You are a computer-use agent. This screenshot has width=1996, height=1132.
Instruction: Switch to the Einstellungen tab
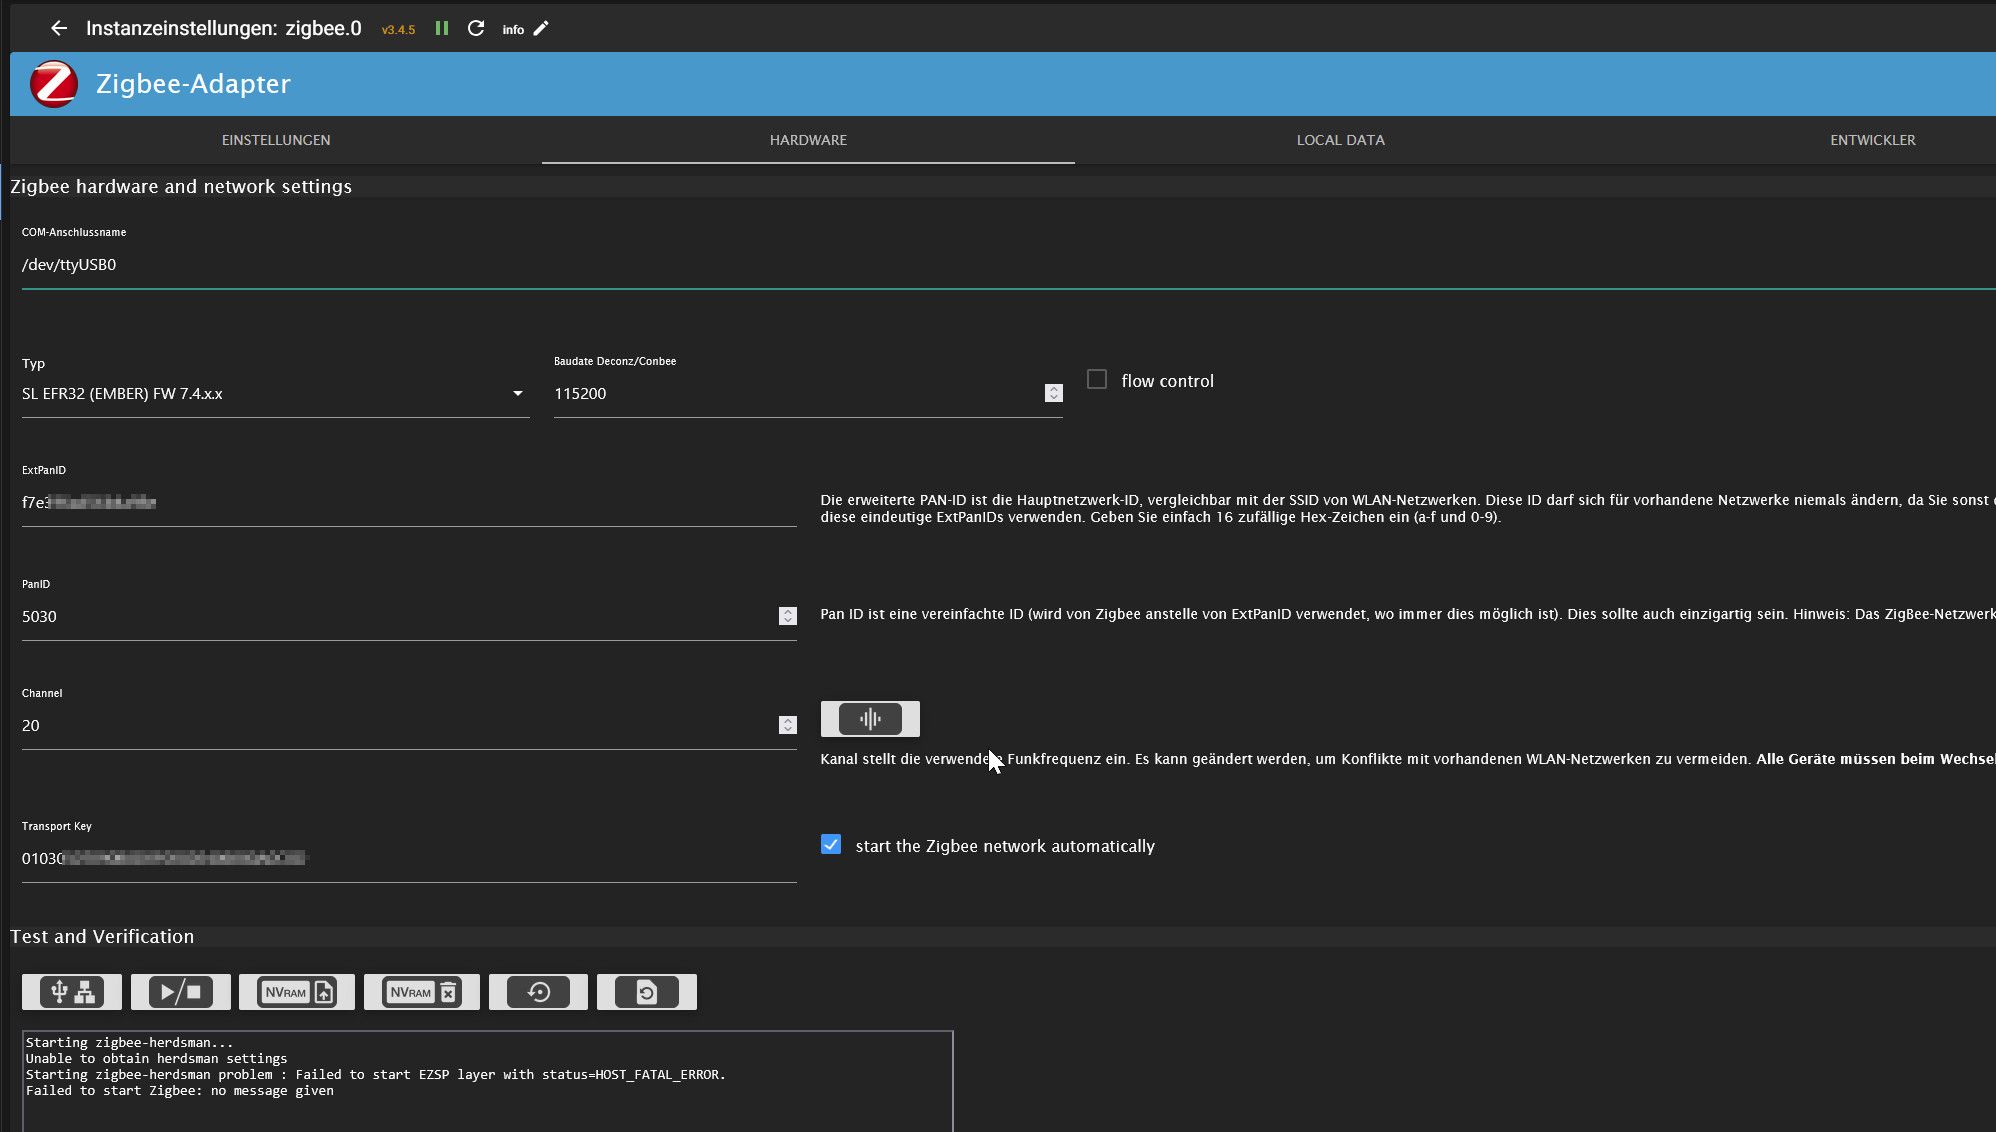tap(276, 140)
